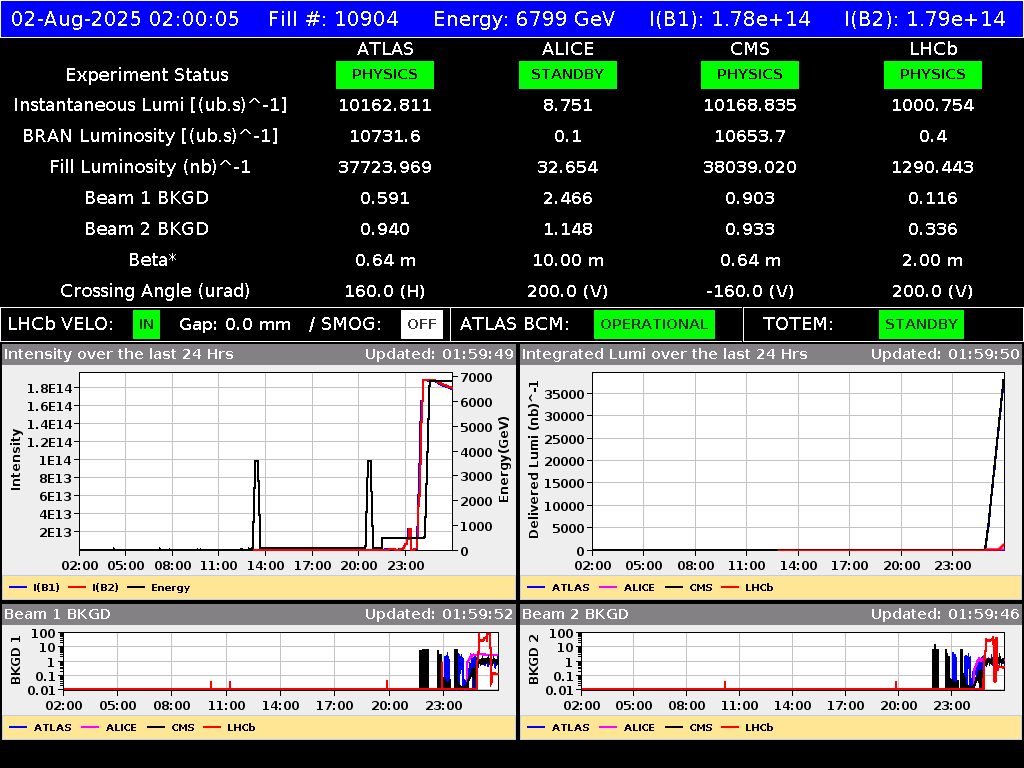Click the SMOG OFF indicator

click(422, 325)
